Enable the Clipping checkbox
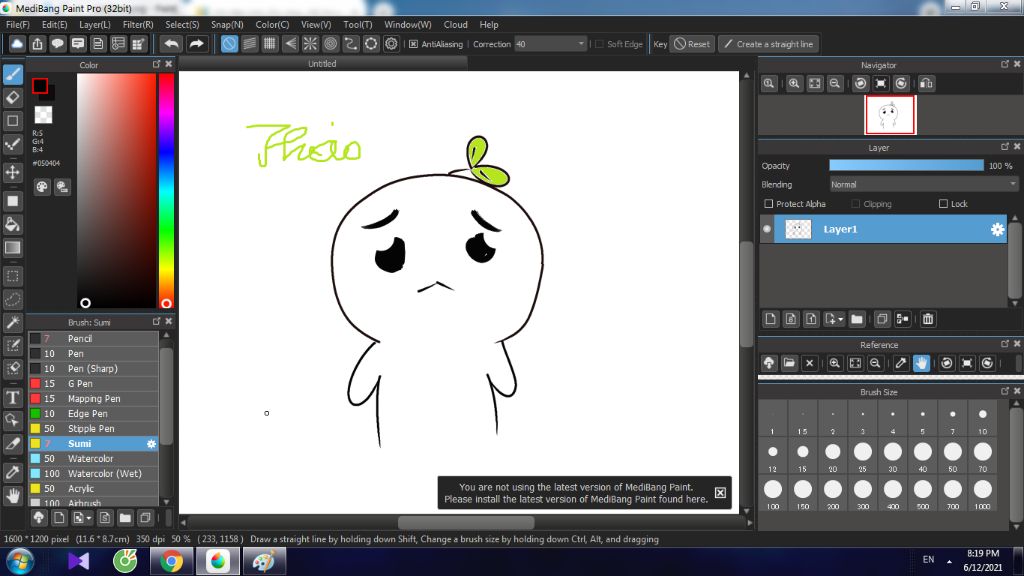1024x576 pixels. click(x=856, y=204)
